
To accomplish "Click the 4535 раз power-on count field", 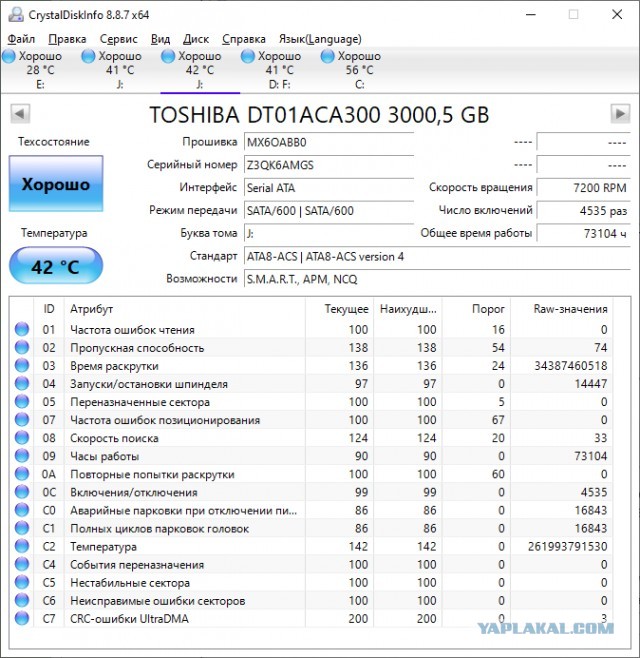I will pos(583,210).
